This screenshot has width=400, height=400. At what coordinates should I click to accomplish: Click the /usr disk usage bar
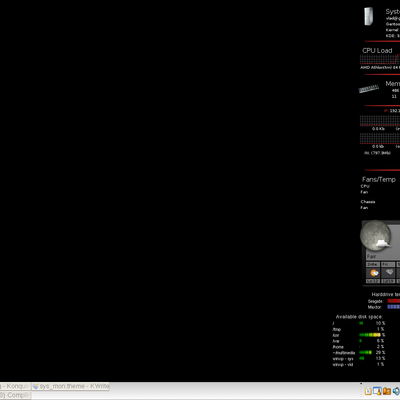(370, 335)
